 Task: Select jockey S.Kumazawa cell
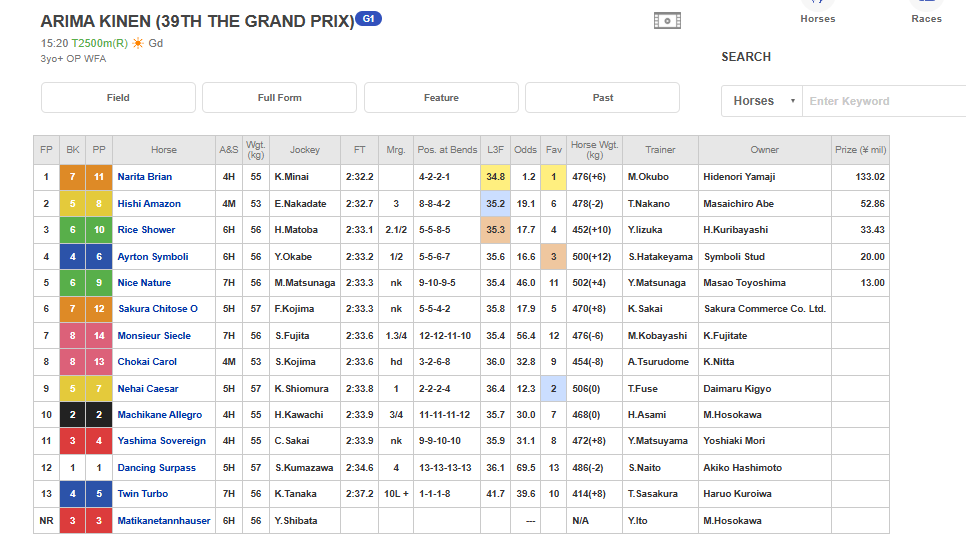[305, 468]
